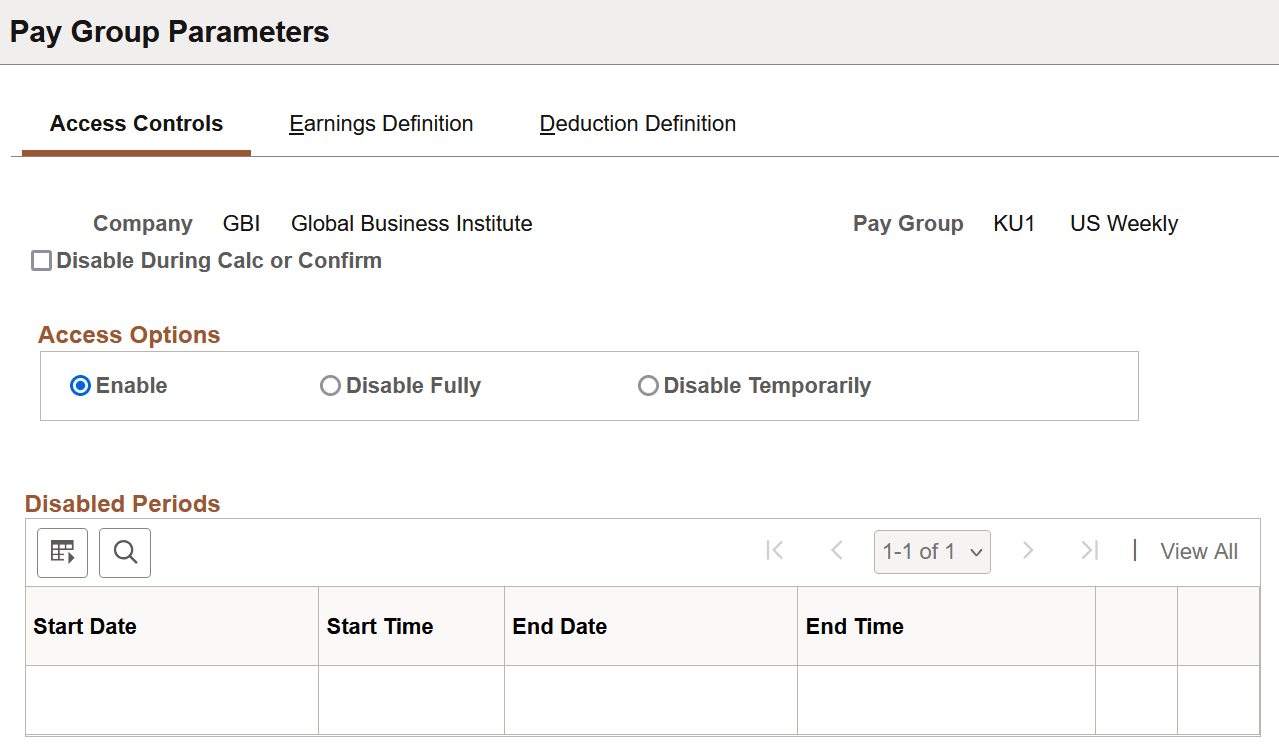Click the empty End Date field
Image resolution: width=1279 pixels, height=748 pixels.
click(x=650, y=700)
